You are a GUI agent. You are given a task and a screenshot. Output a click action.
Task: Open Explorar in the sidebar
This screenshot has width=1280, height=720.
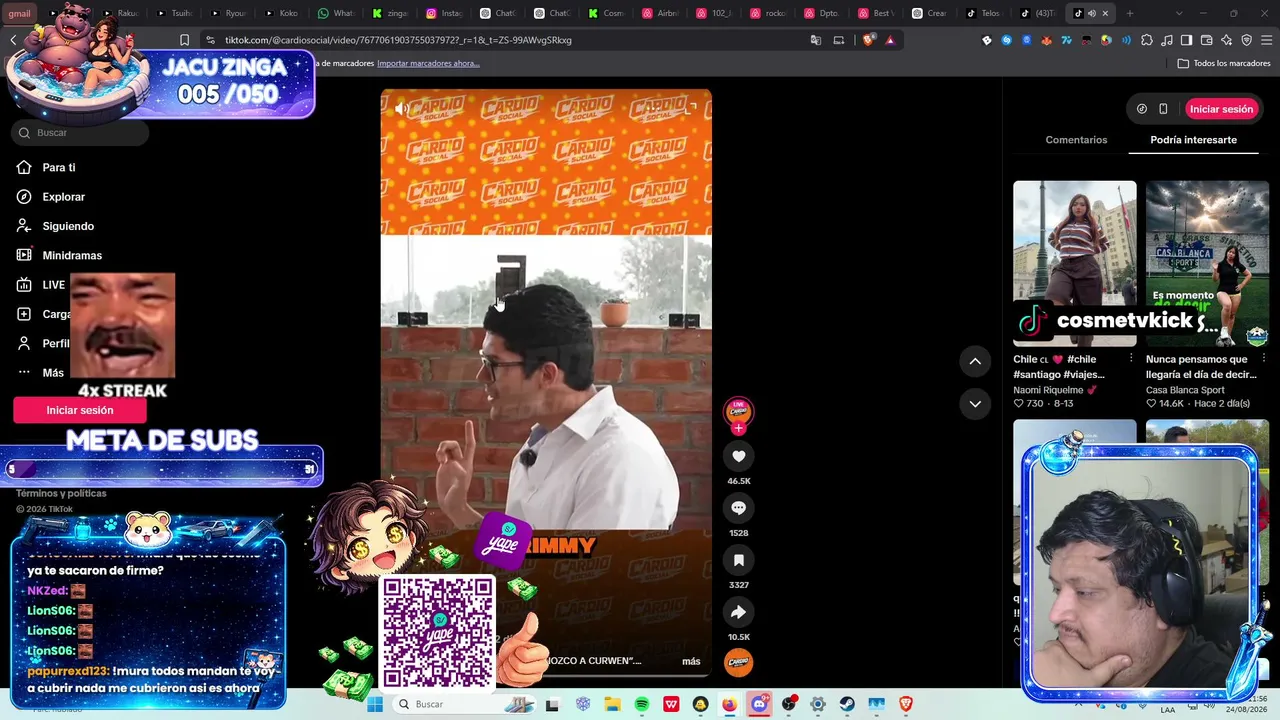coord(64,197)
